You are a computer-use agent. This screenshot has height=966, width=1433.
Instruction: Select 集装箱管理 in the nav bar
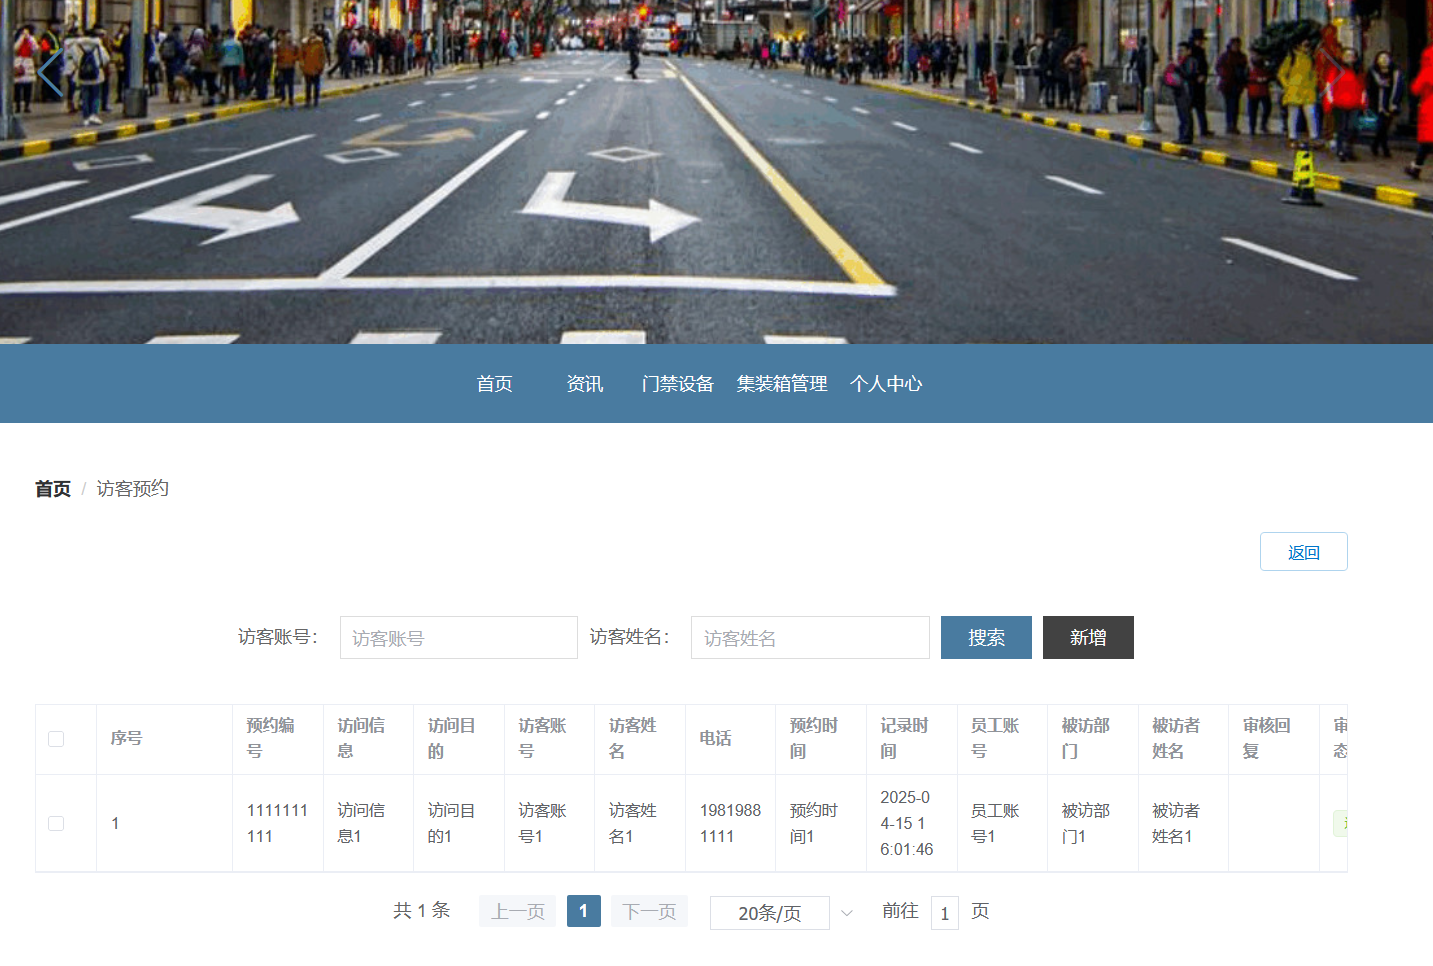[x=782, y=384]
